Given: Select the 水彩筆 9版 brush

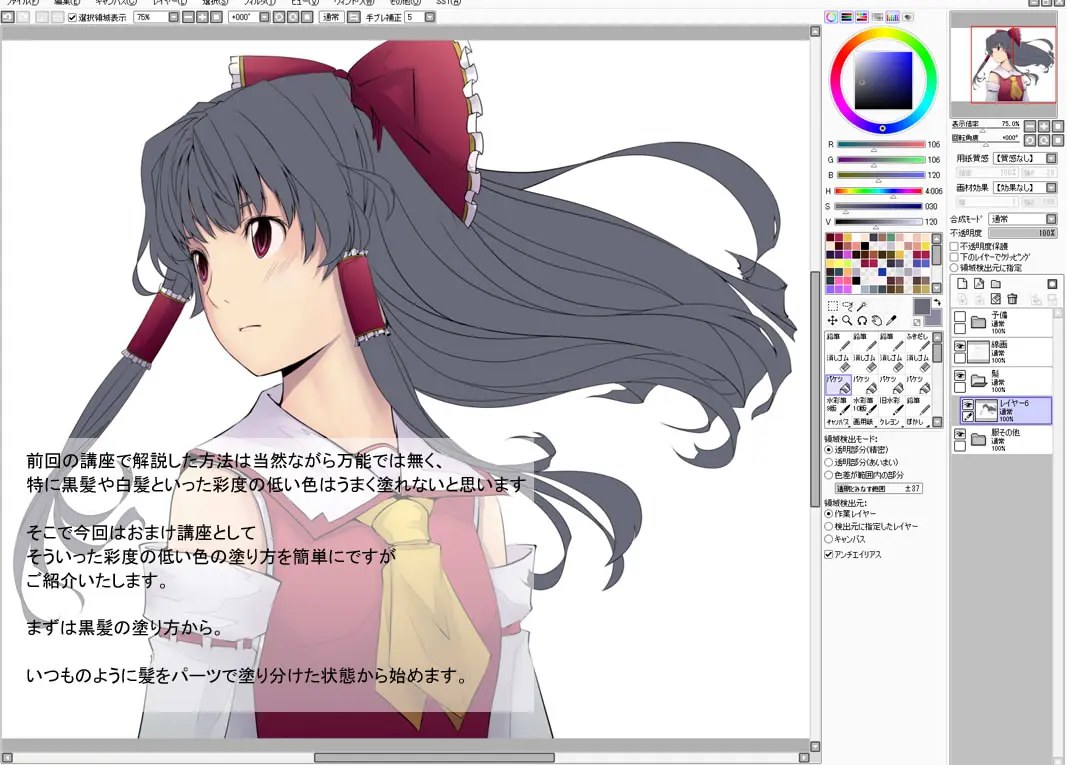Looking at the screenshot, I should (838, 406).
